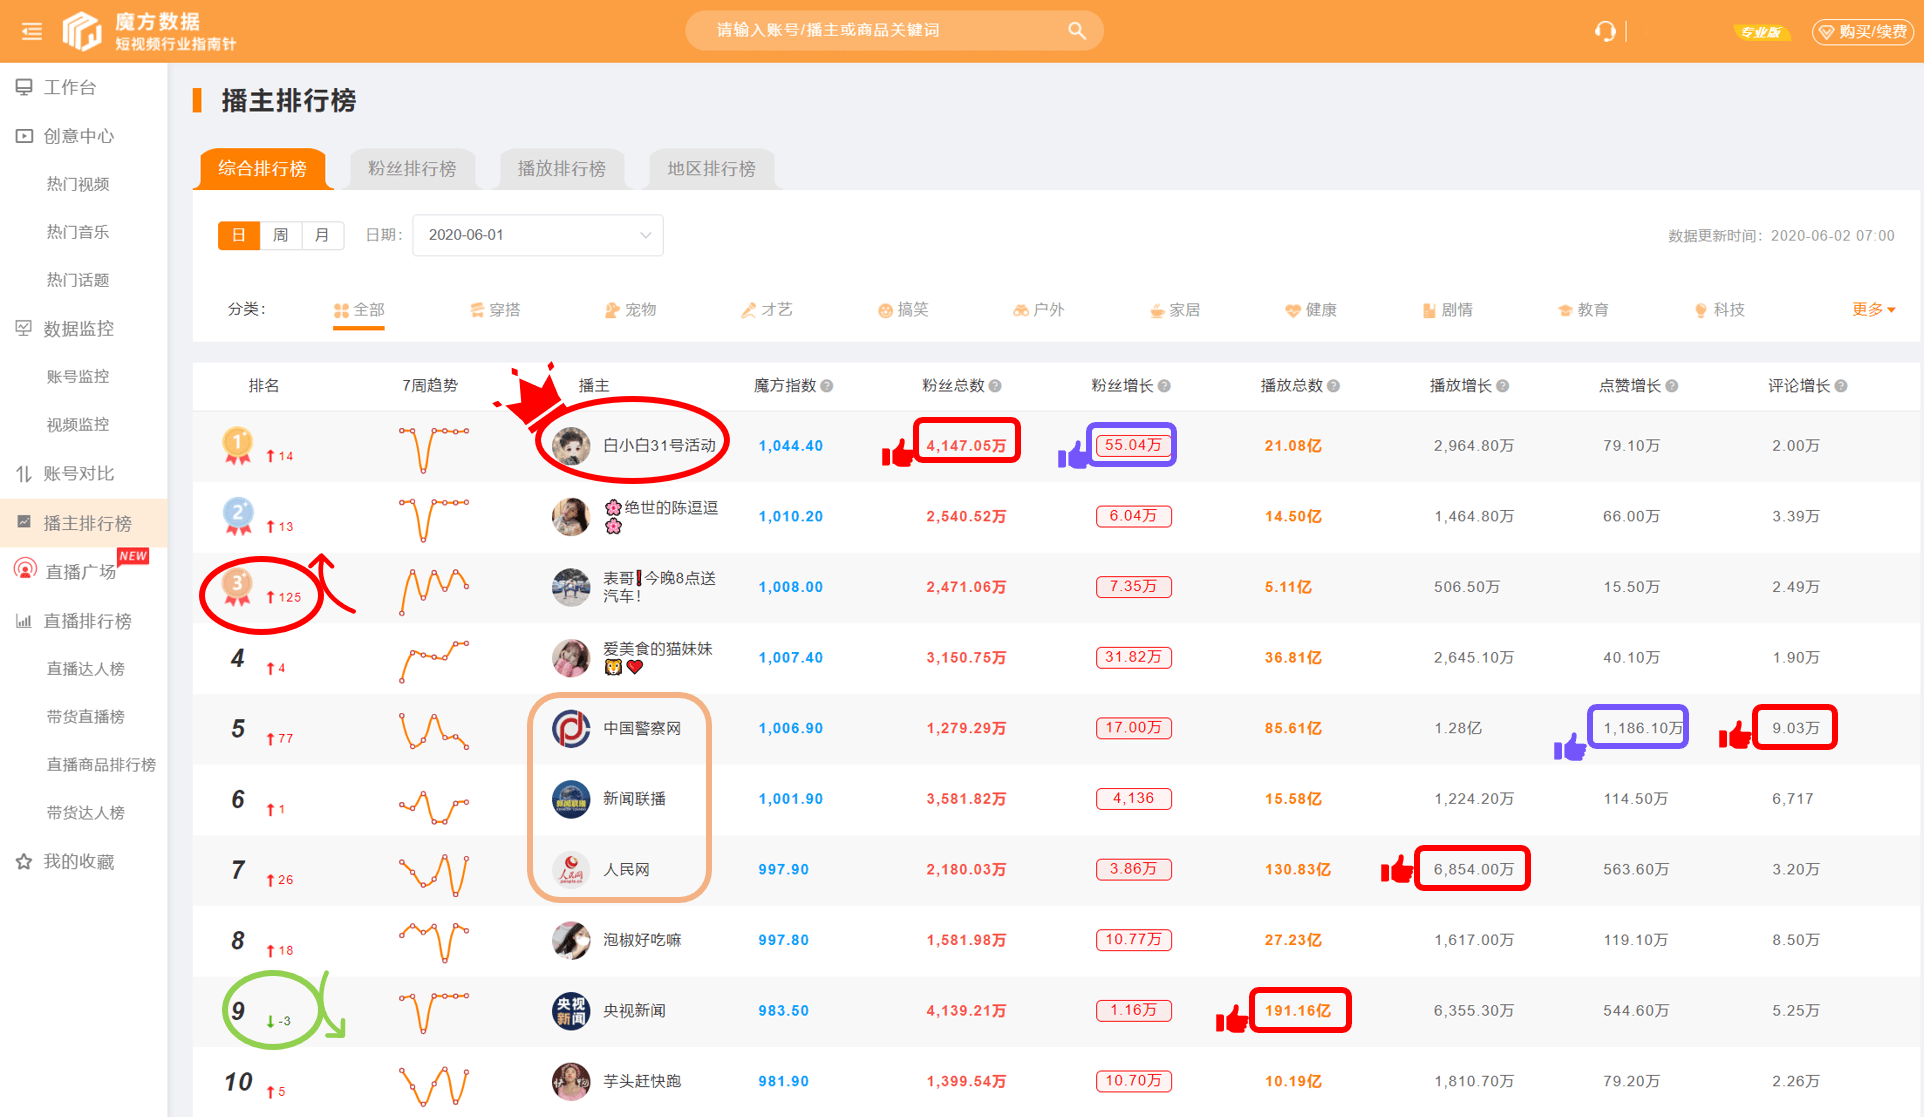Go to 带货达人榜
Image resolution: width=1924 pixels, height=1117 pixels.
pyautogui.click(x=86, y=813)
